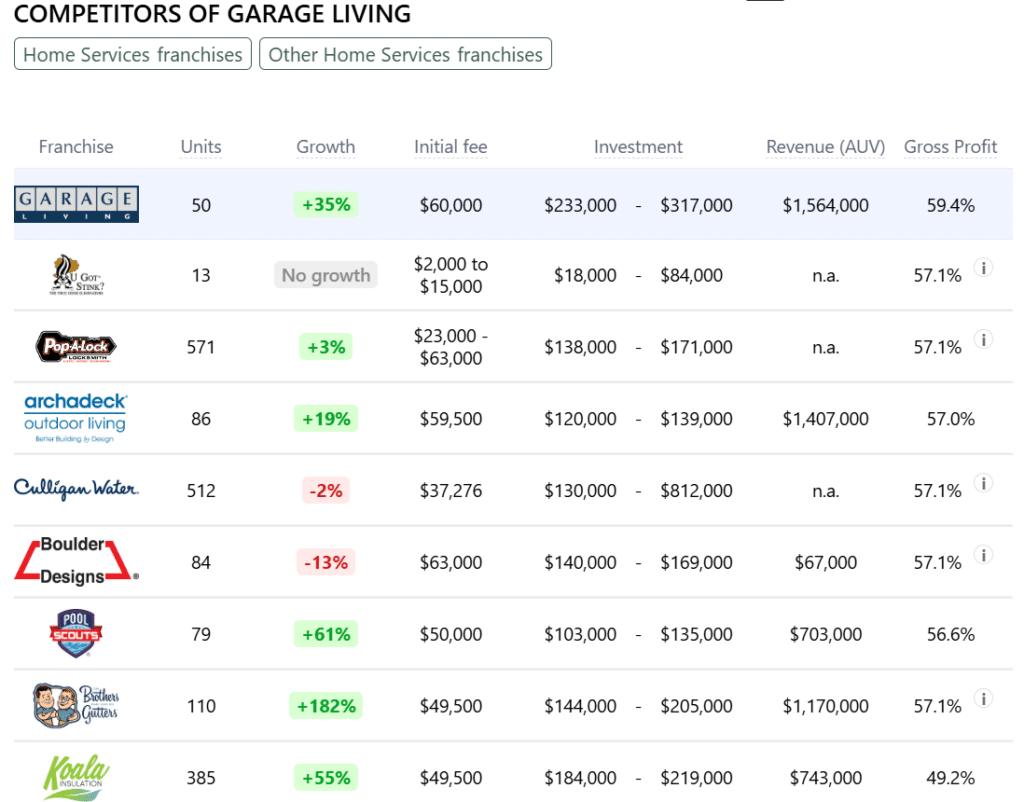Click the +182% growth badge
Viewport: 1024px width, 802px height.
point(326,706)
